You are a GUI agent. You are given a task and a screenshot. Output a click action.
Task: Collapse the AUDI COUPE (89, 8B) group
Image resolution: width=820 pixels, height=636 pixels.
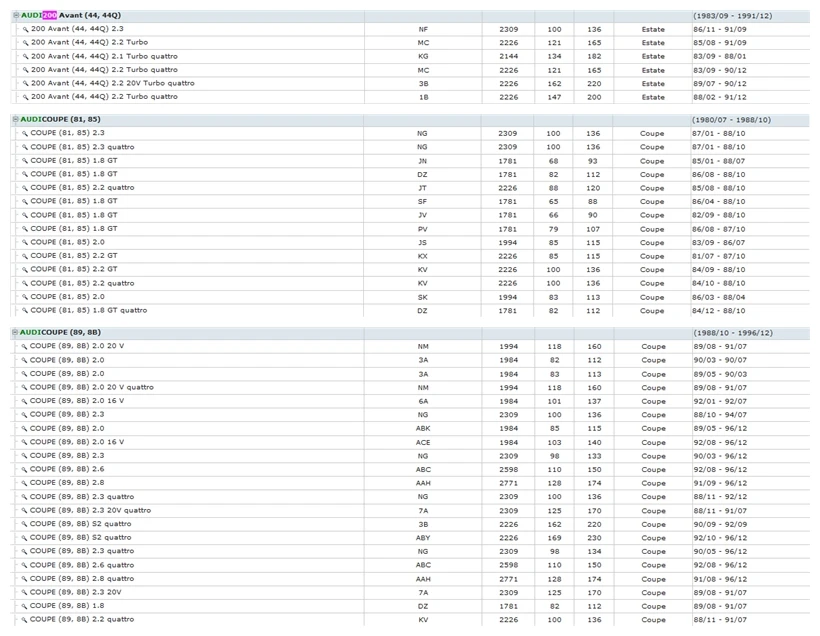tap(15, 333)
